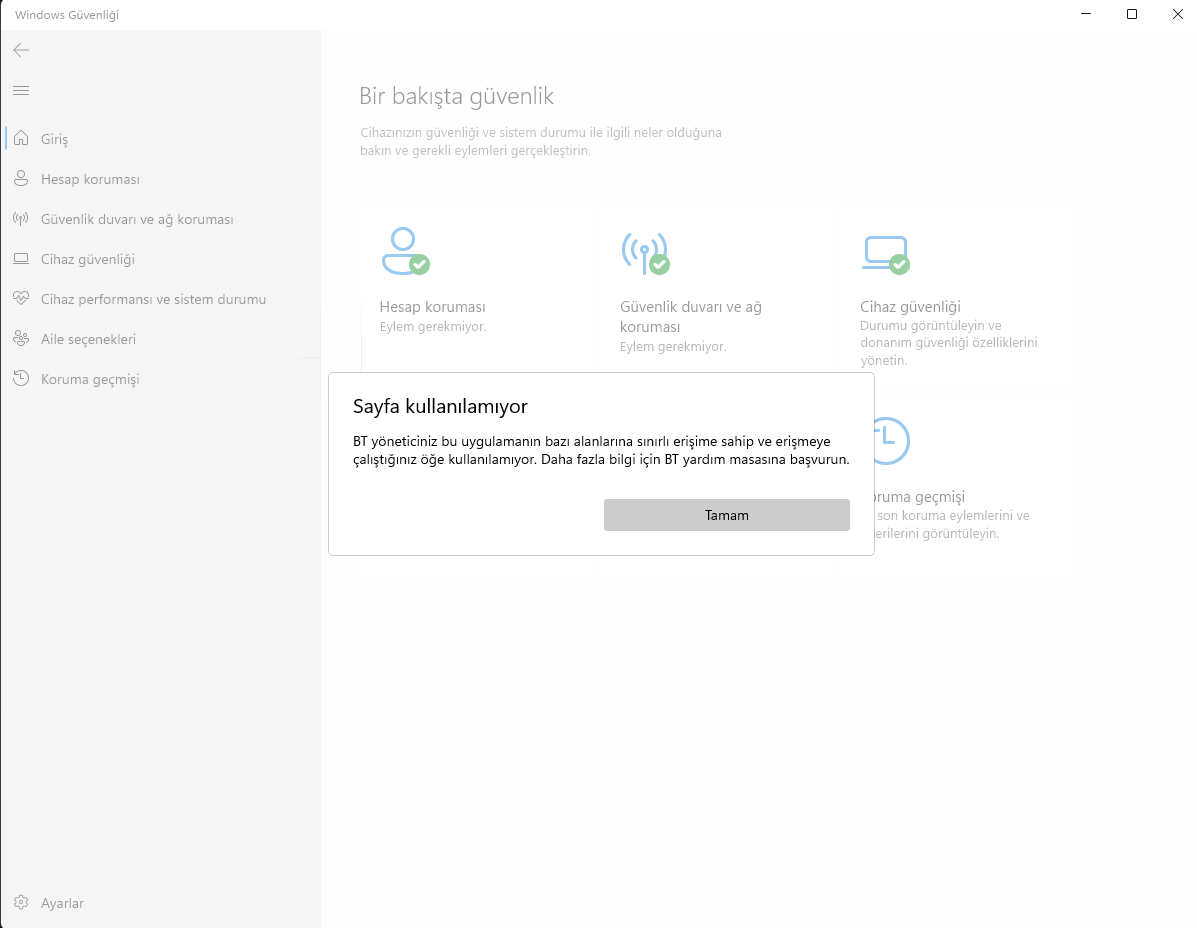This screenshot has height=928, width=1197.
Task: Click the Güvenlik duvarı antenna icon in the sidebar
Action: coord(21,219)
